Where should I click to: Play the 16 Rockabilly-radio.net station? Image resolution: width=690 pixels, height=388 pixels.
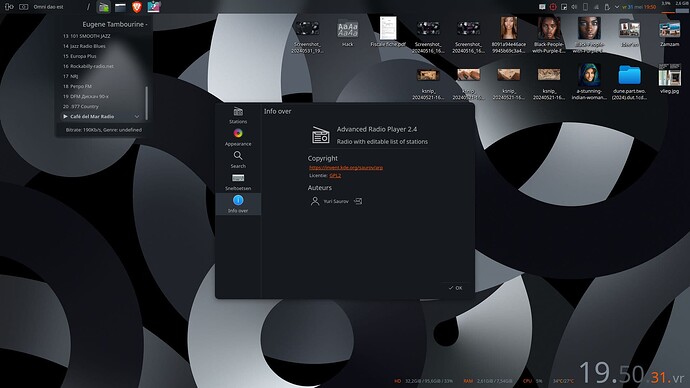pyautogui.click(x=102, y=66)
